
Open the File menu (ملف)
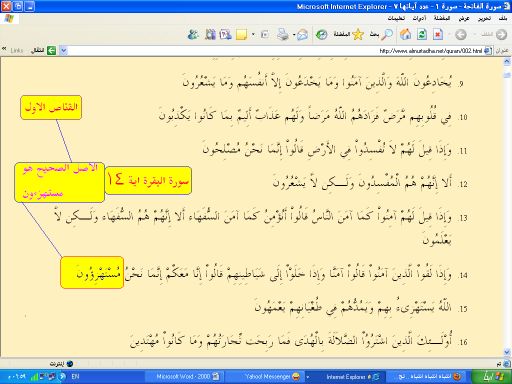[x=503, y=18]
